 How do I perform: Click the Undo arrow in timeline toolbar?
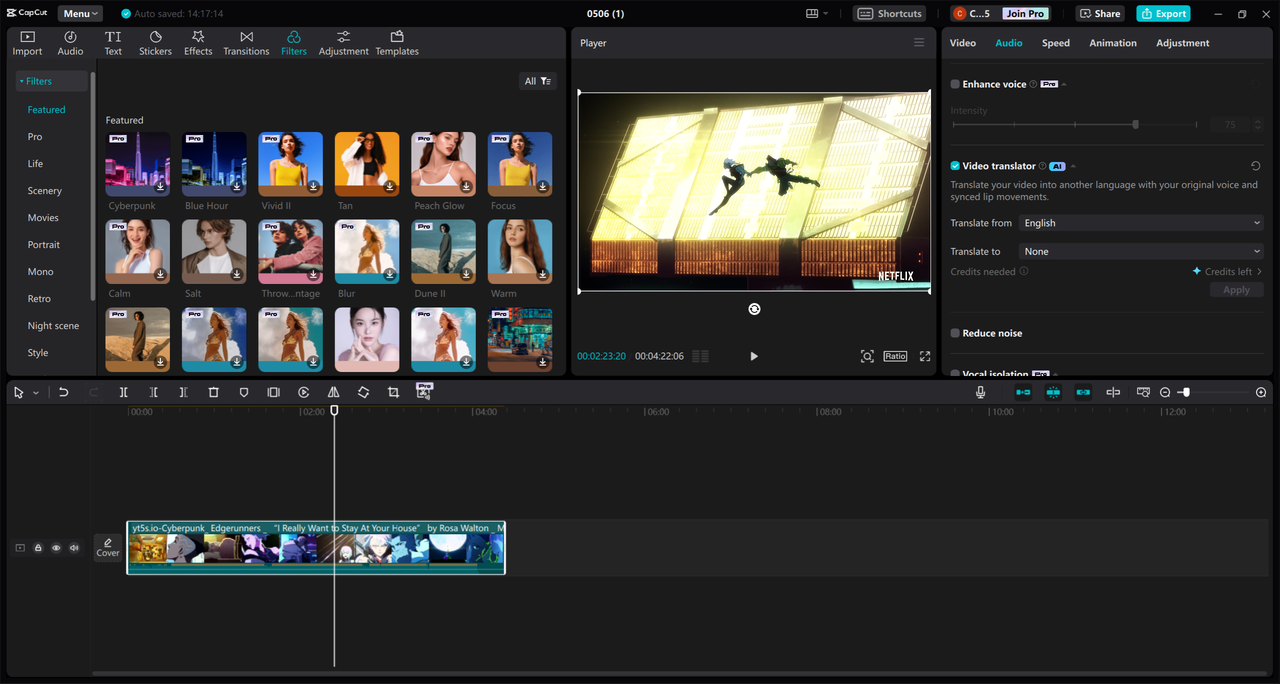pyautogui.click(x=63, y=393)
